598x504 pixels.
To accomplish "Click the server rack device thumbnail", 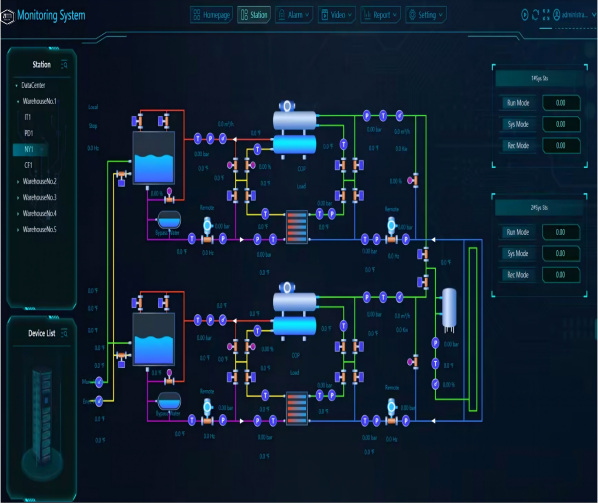I will pyautogui.click(x=42, y=416).
